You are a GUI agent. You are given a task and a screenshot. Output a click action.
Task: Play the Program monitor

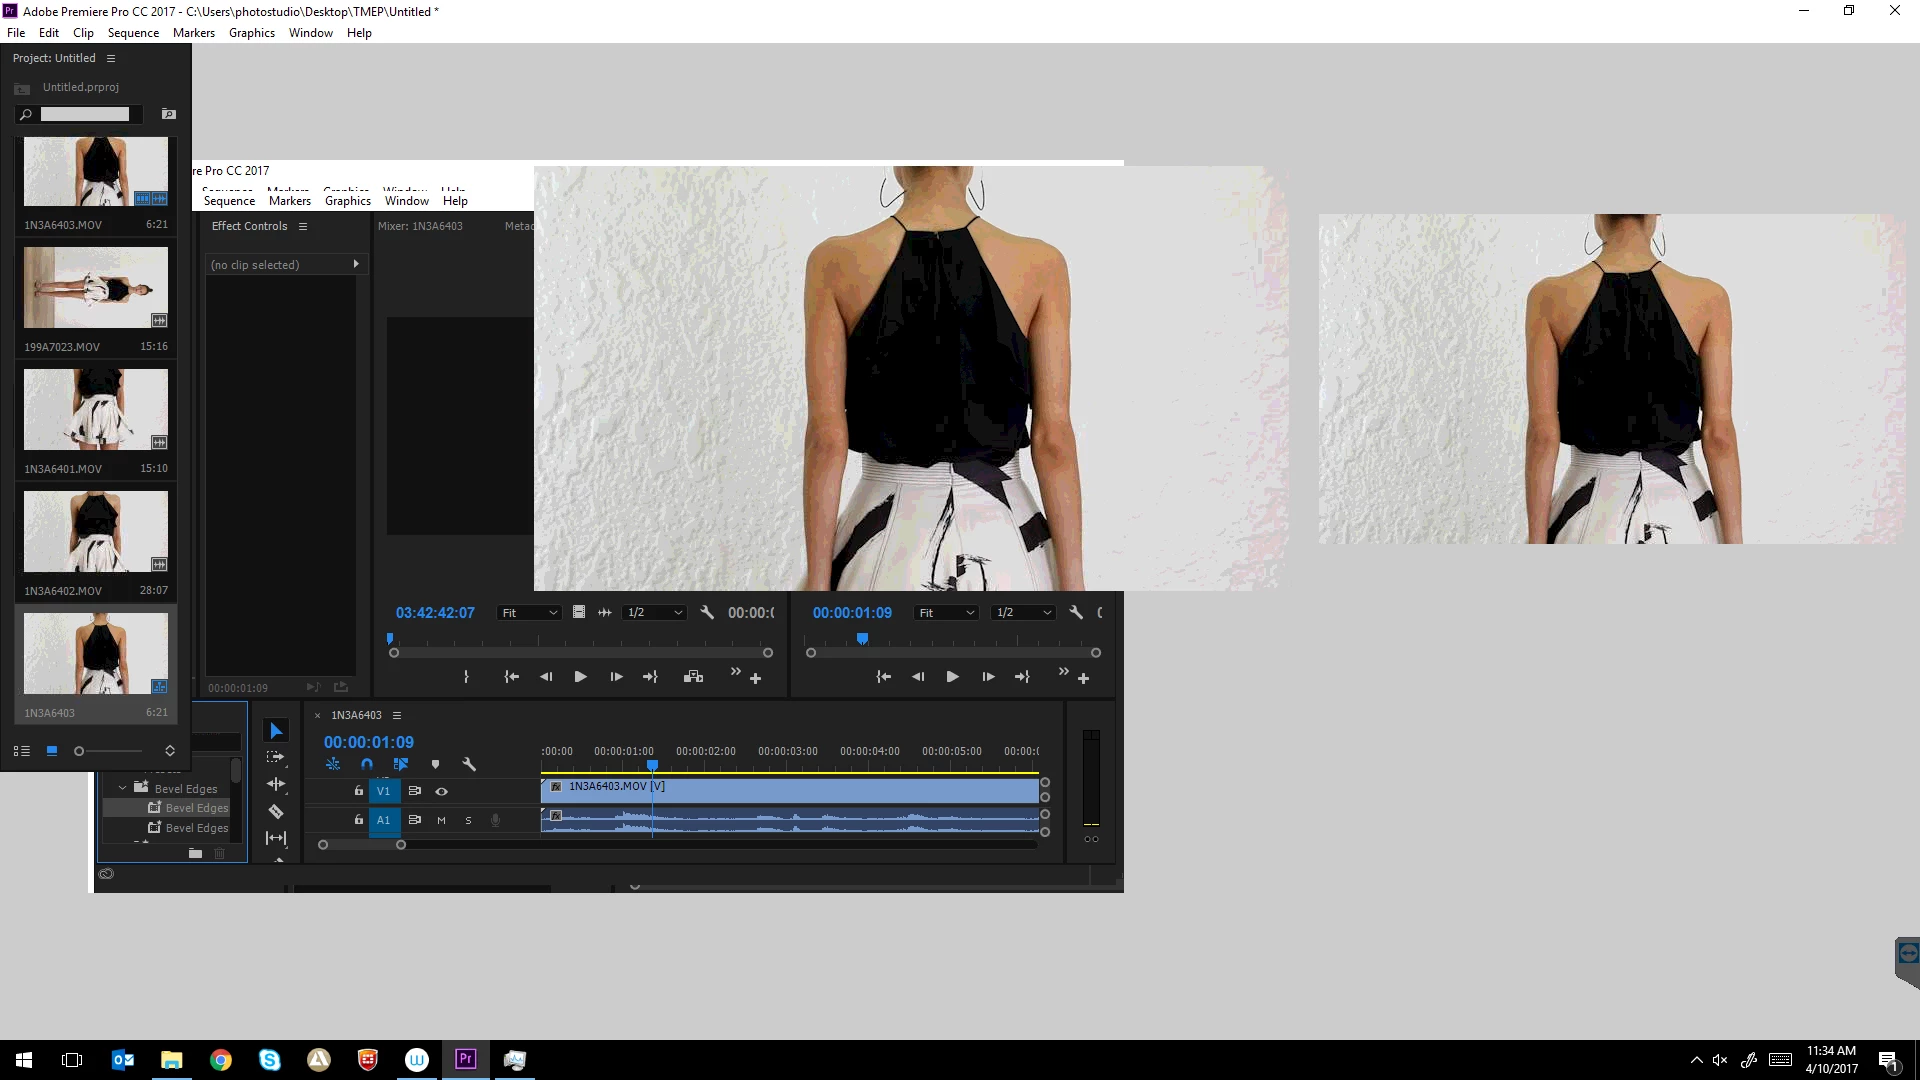point(952,677)
